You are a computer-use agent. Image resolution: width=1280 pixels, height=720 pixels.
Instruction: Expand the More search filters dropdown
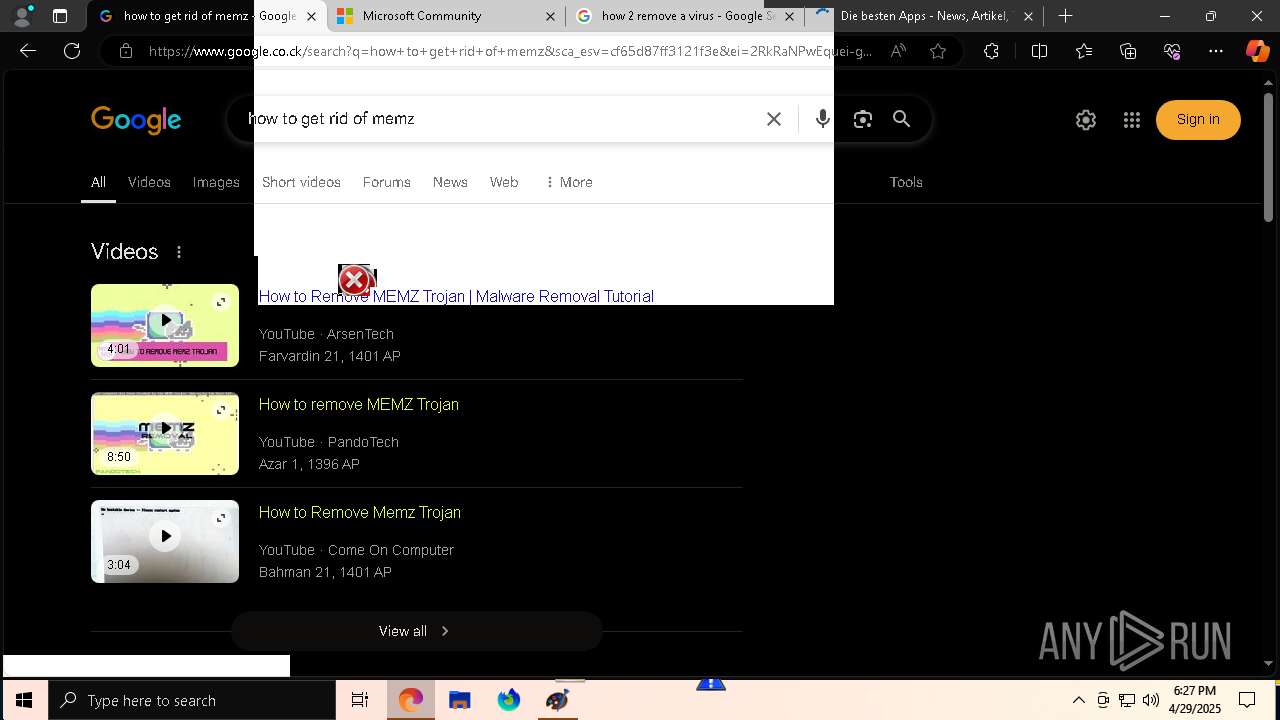point(568,182)
